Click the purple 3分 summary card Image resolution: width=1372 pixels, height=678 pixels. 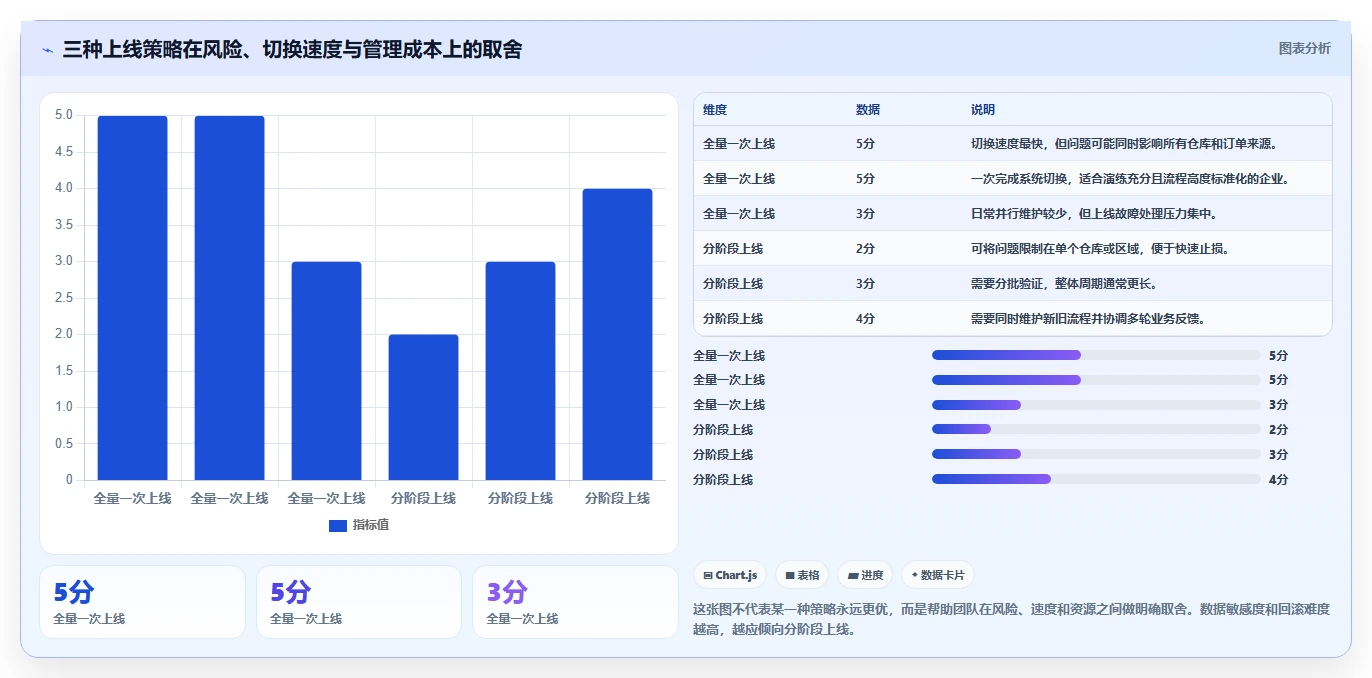(575, 602)
